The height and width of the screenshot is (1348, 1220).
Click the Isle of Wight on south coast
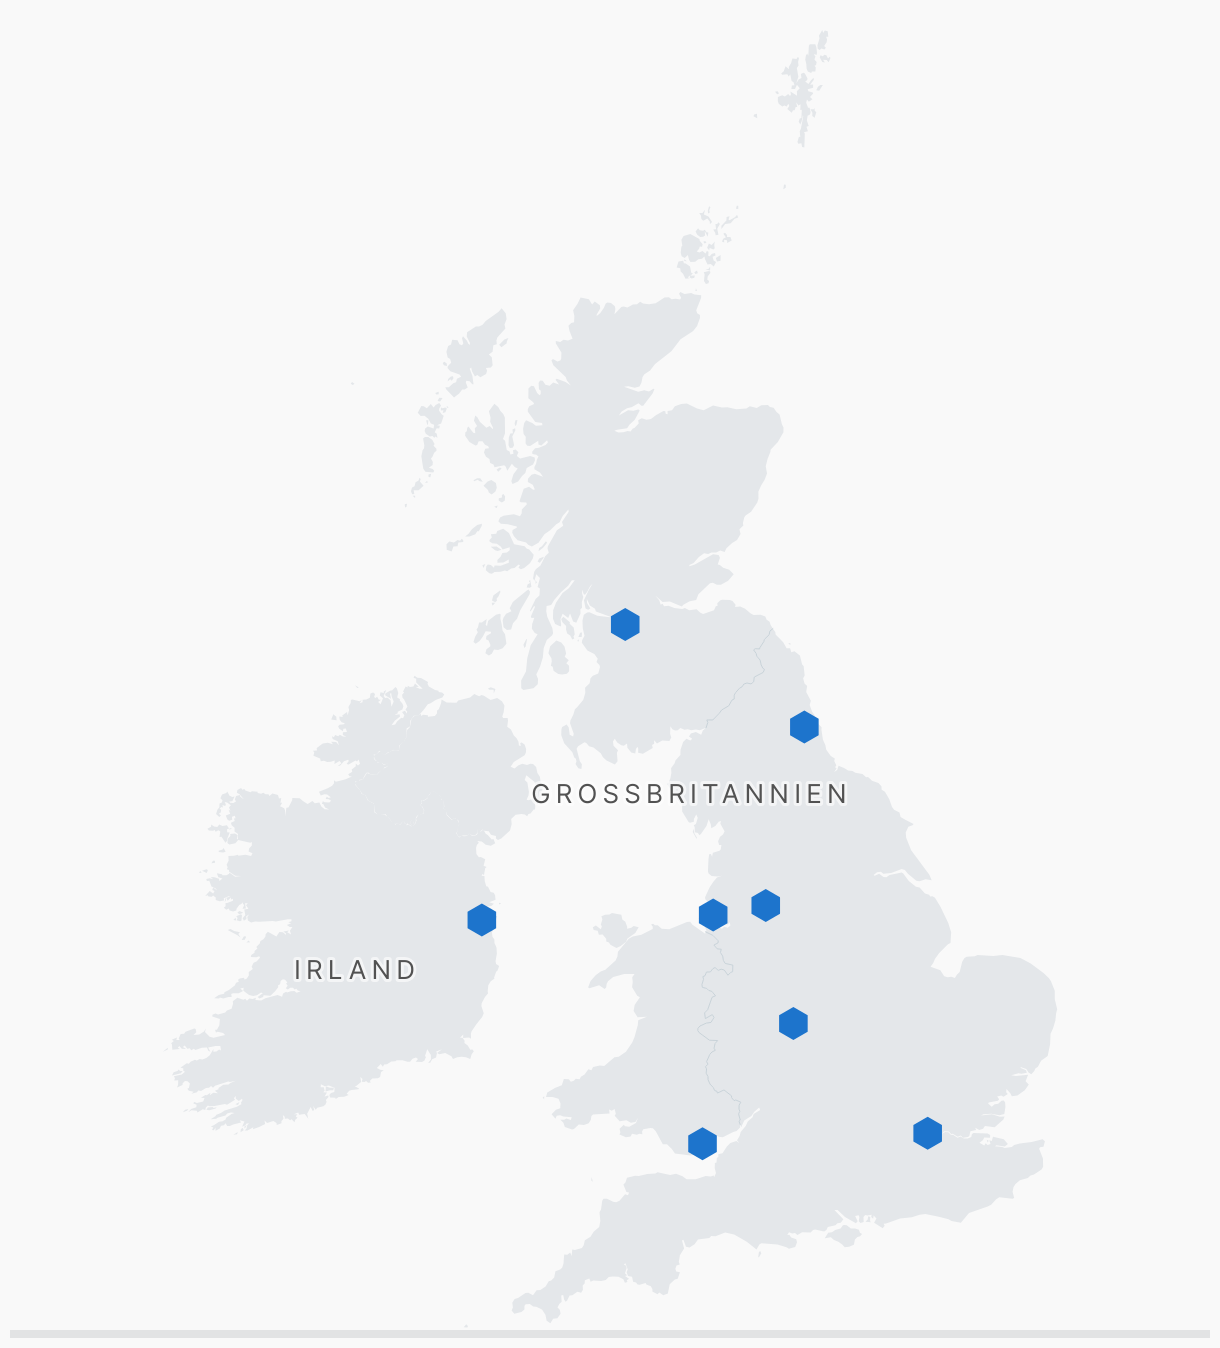(x=847, y=1235)
